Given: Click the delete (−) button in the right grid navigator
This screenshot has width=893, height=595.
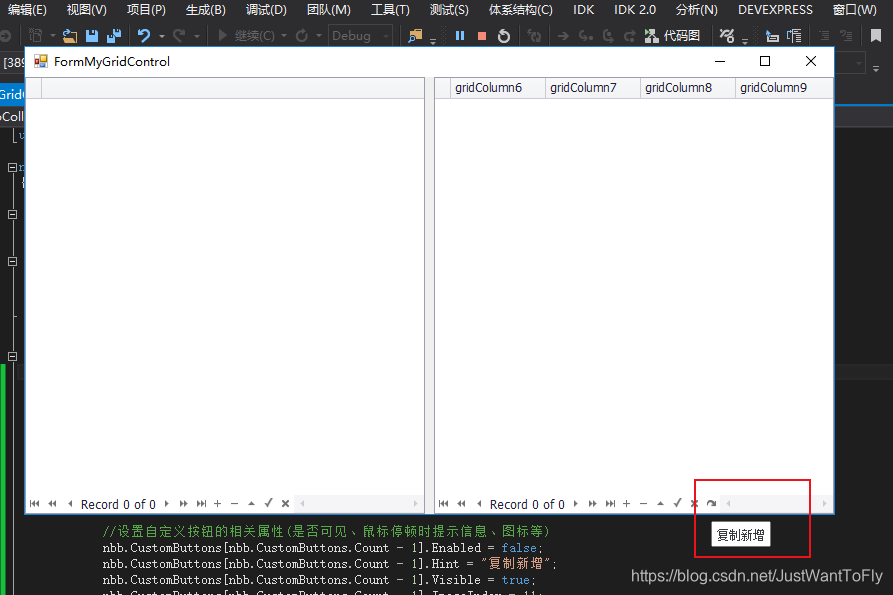Looking at the screenshot, I should tap(644, 503).
